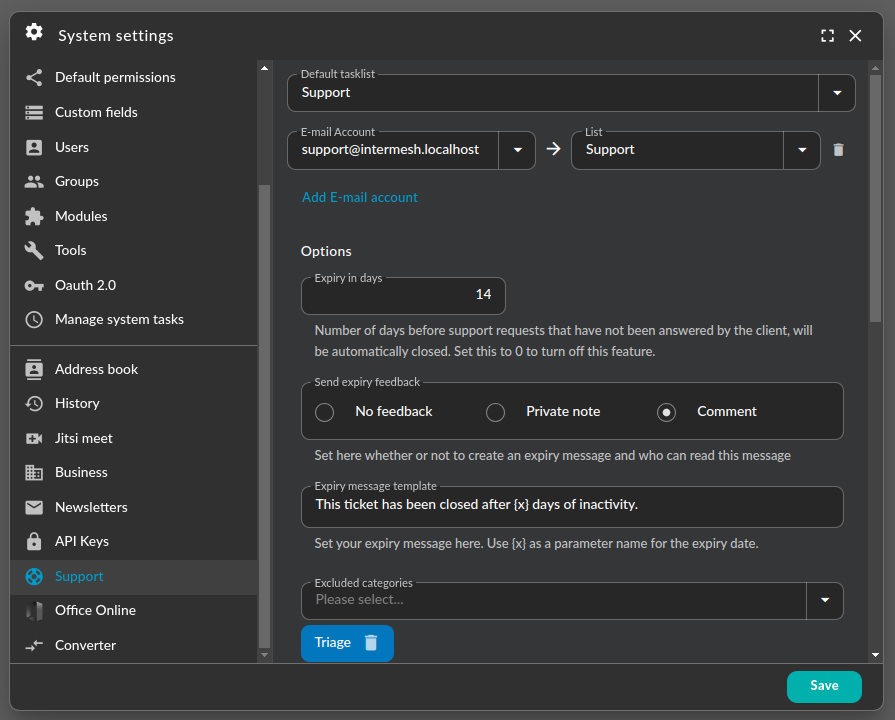Click the Add E-mail account link

point(360,198)
